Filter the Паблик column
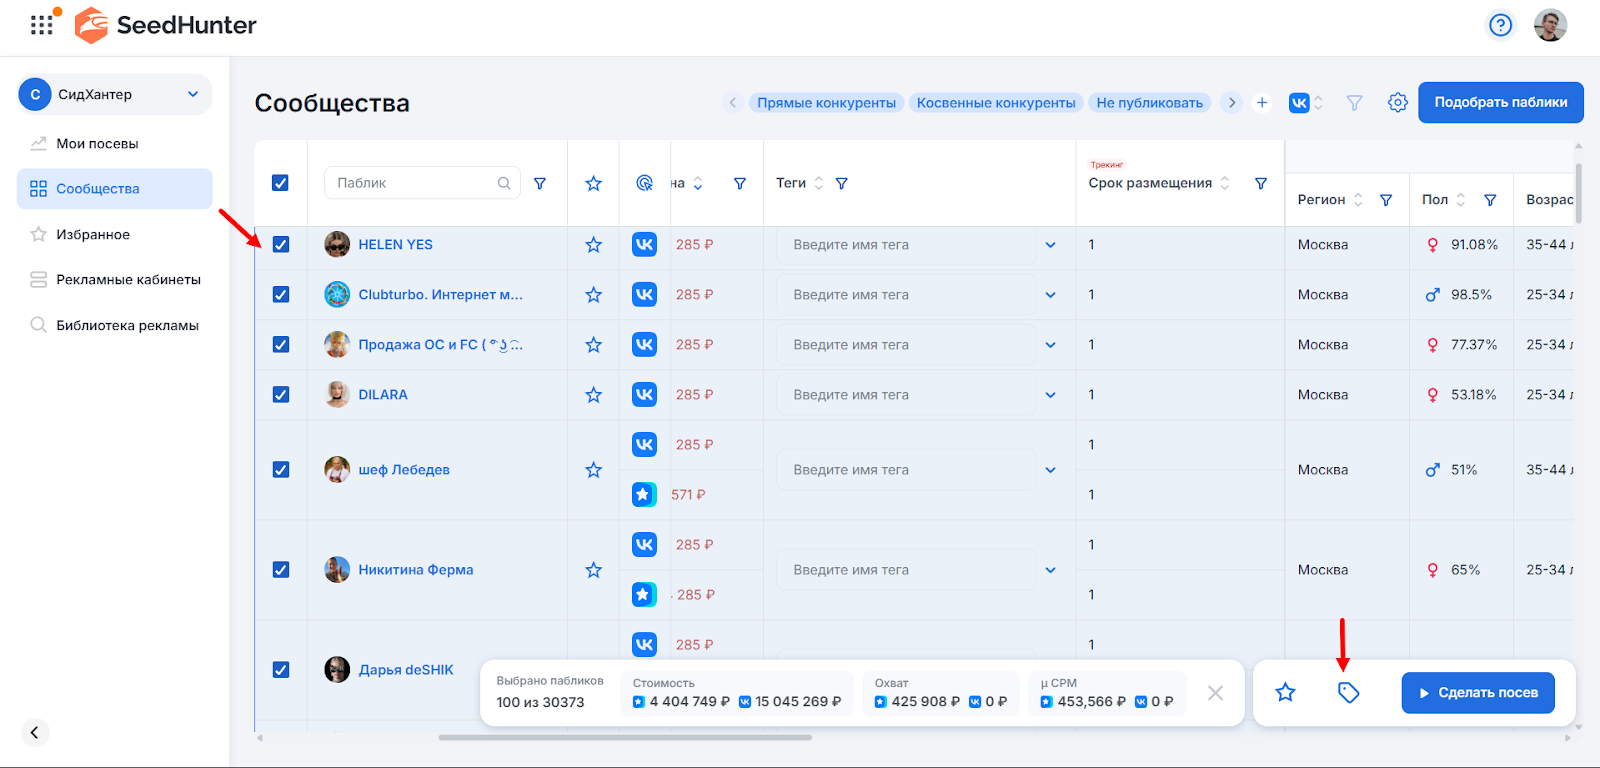1600x768 pixels. pos(540,183)
